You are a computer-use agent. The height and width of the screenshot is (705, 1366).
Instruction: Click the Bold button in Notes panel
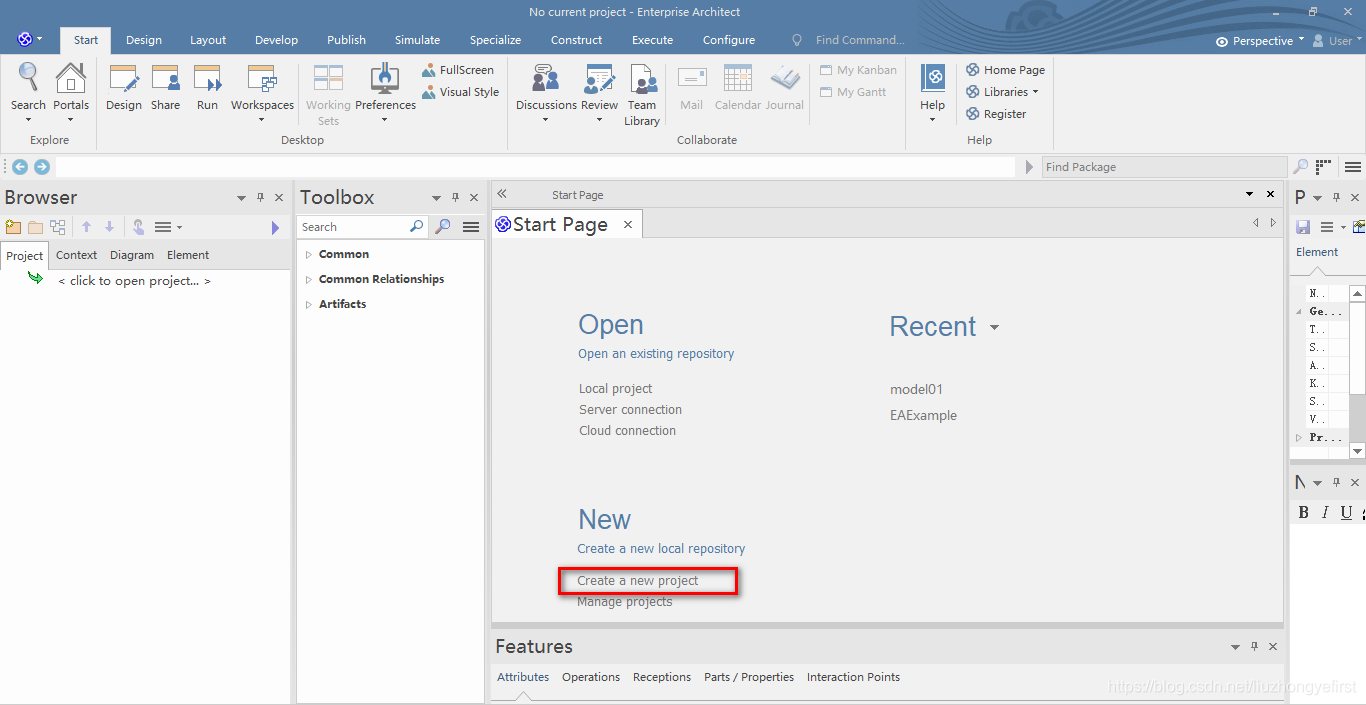point(1303,512)
